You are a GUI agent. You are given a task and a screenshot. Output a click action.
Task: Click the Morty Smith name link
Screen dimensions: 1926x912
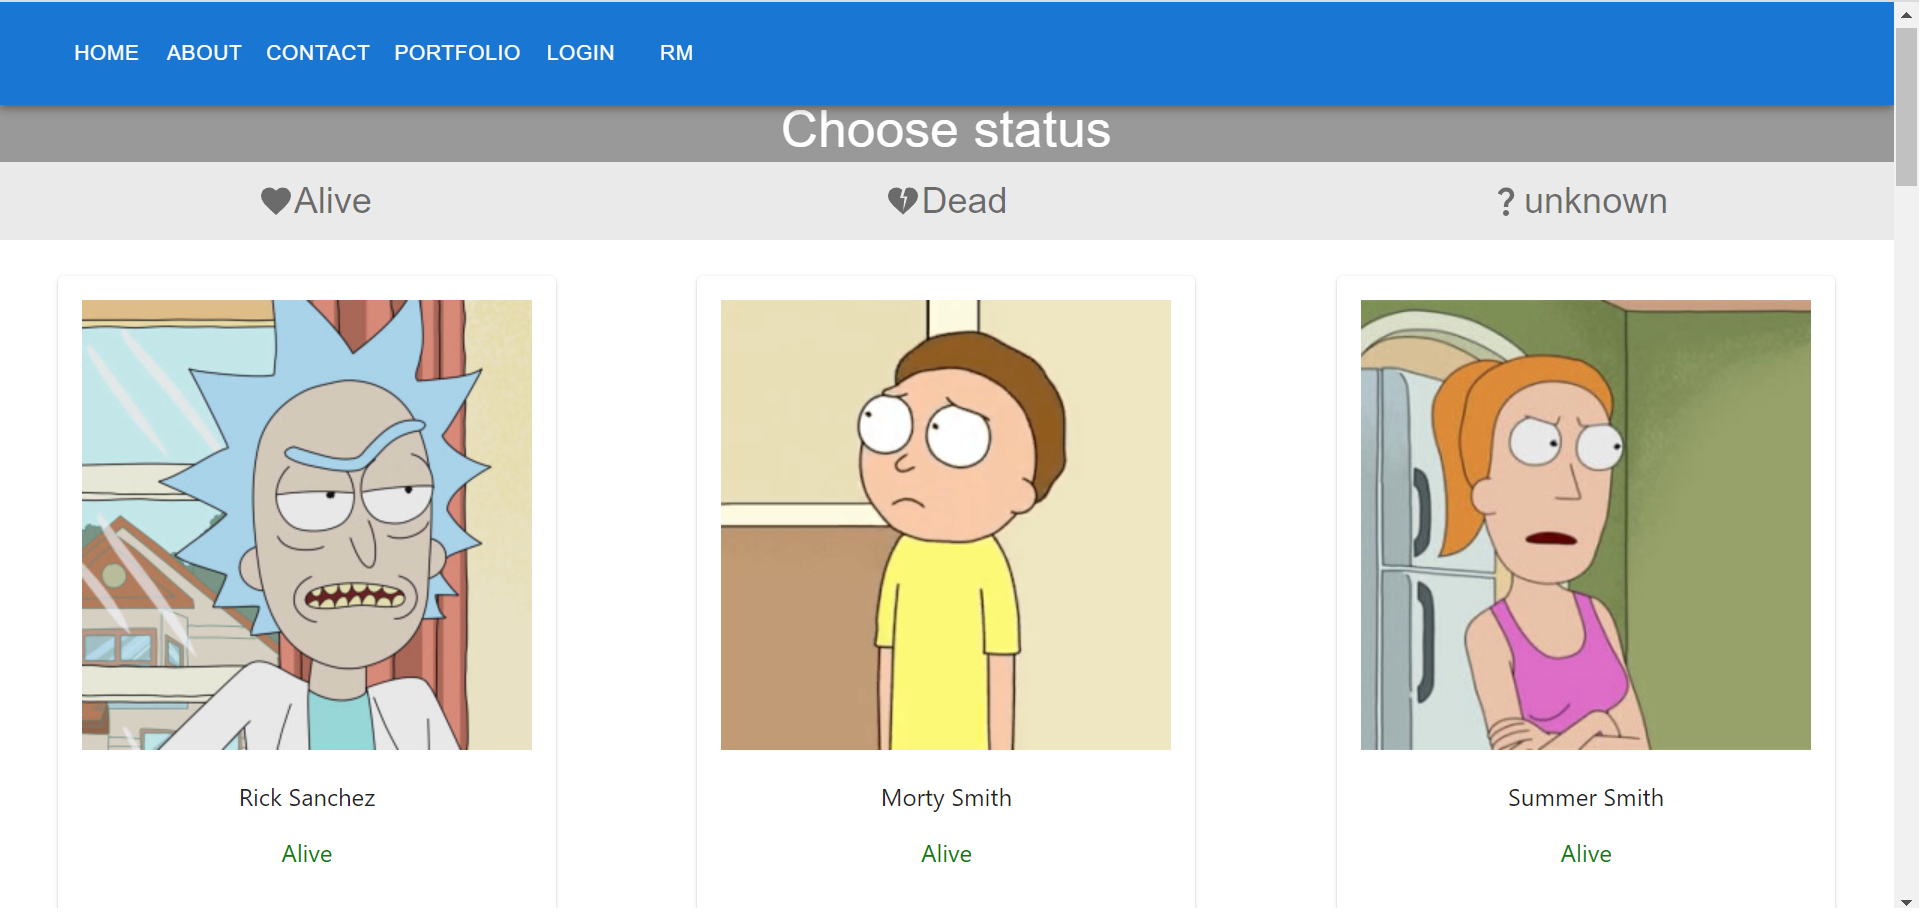point(946,797)
